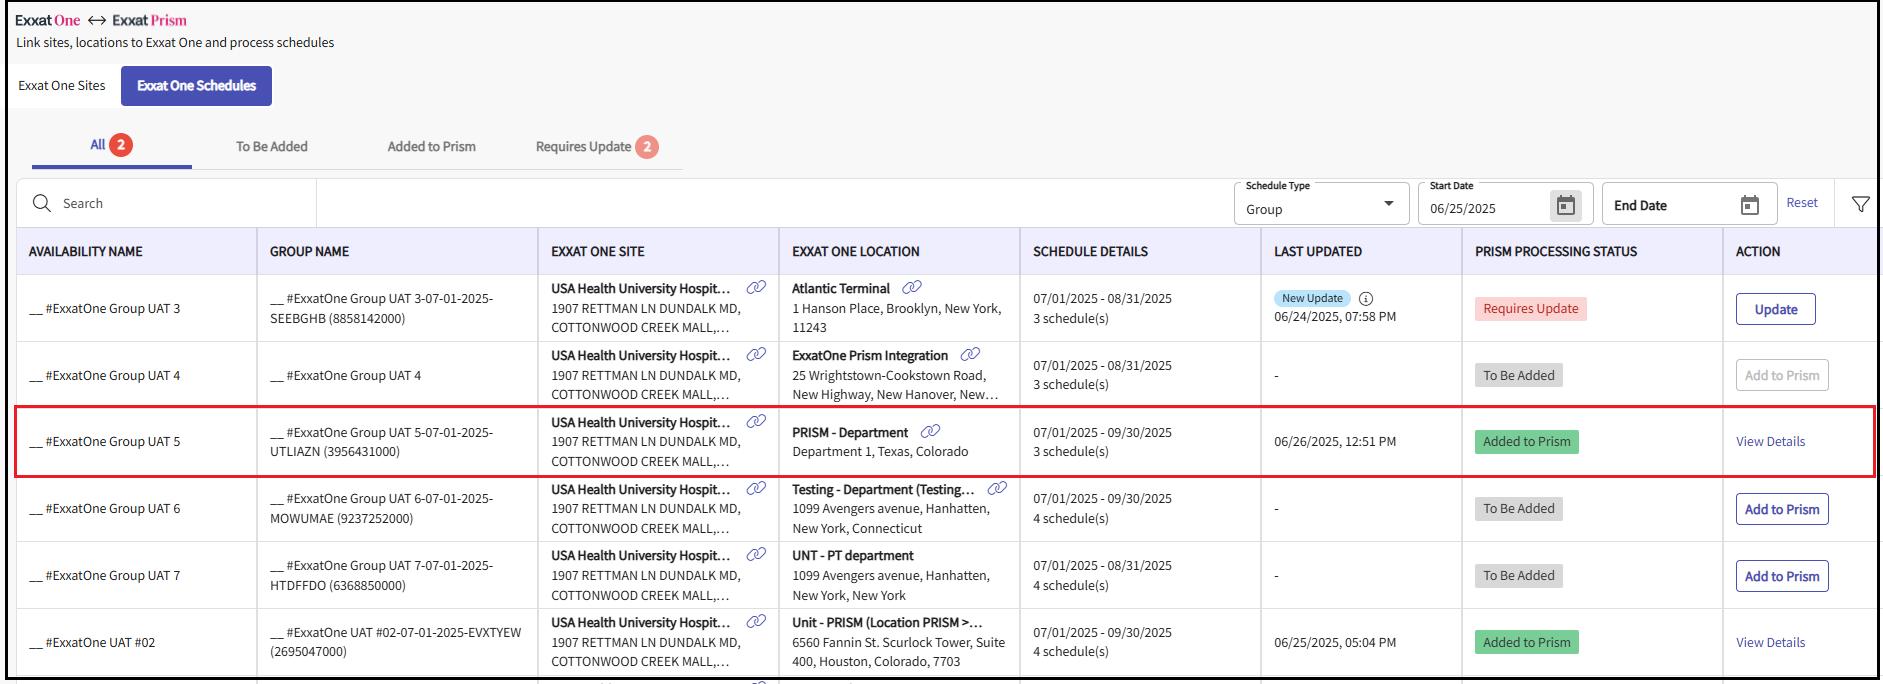
Task: Click link icon beside PRISM - Department
Action: [930, 432]
